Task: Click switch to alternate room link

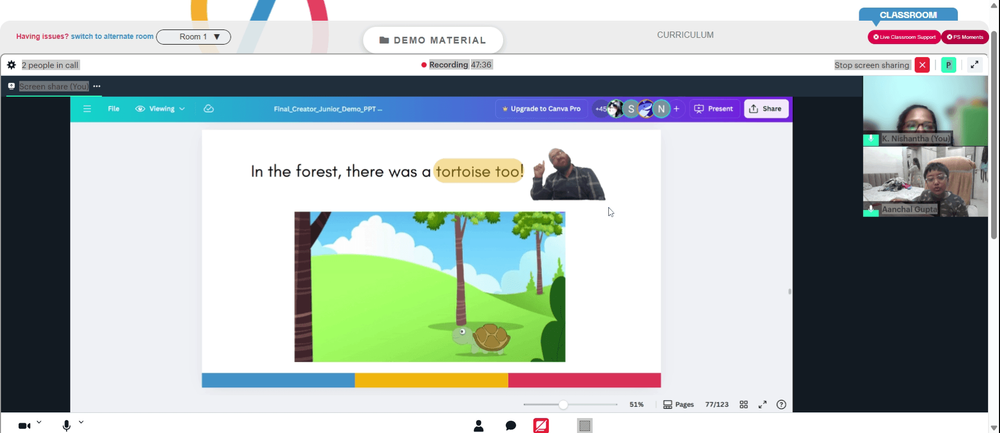Action: (112, 36)
